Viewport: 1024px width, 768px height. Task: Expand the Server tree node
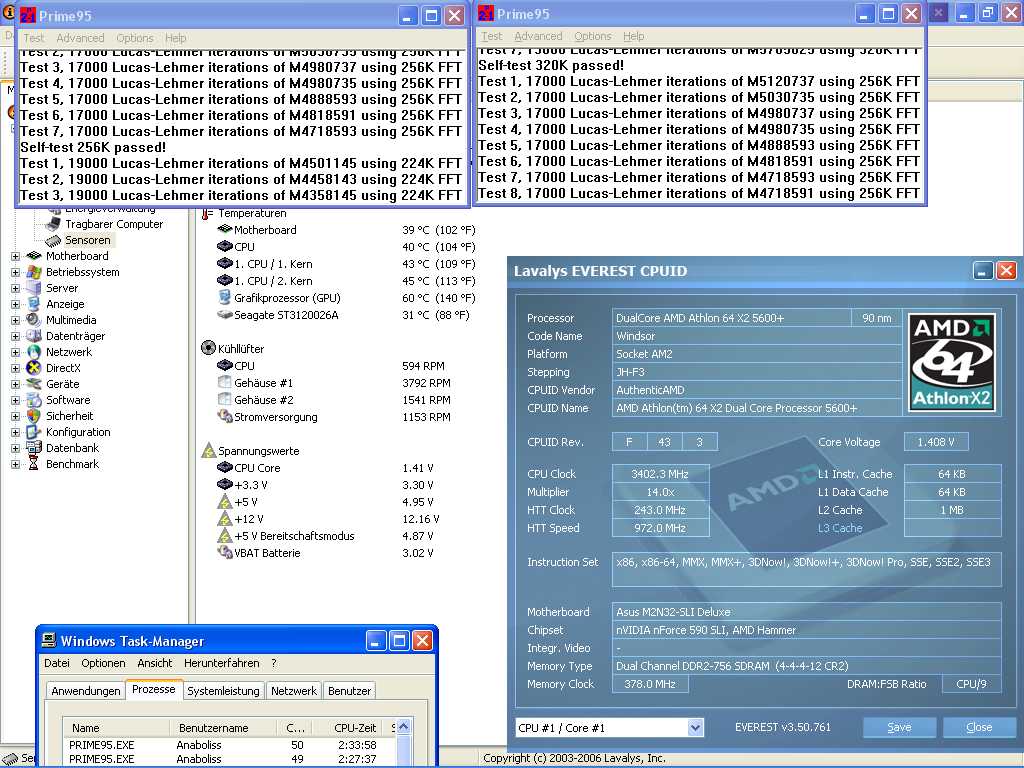(x=15, y=288)
